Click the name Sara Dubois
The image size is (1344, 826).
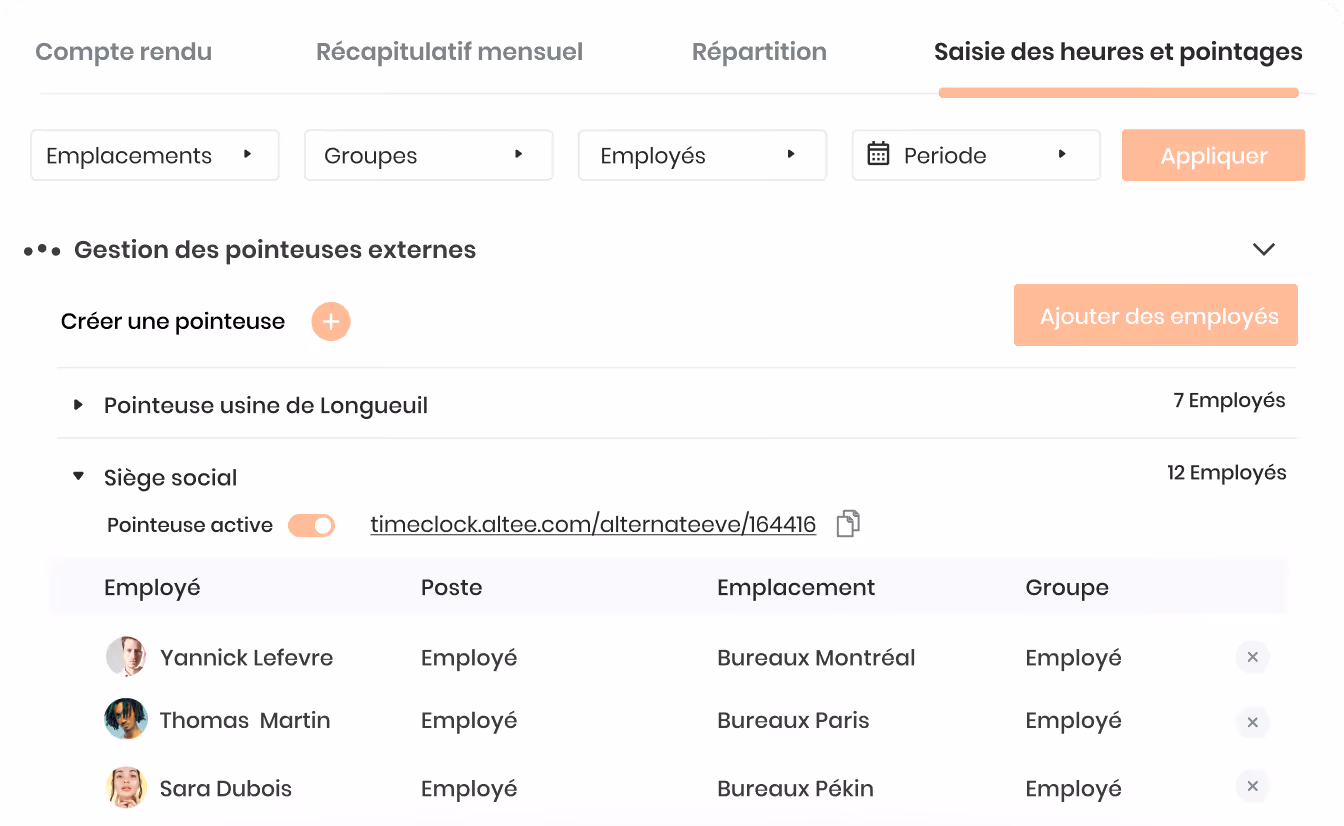226,788
